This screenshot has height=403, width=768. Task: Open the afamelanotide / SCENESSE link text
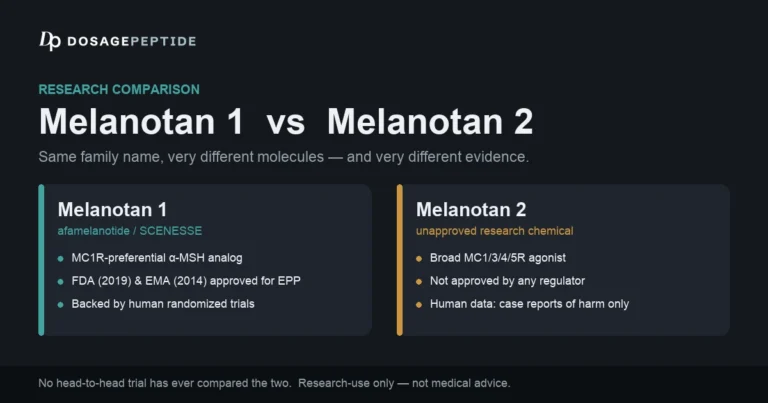click(130, 231)
